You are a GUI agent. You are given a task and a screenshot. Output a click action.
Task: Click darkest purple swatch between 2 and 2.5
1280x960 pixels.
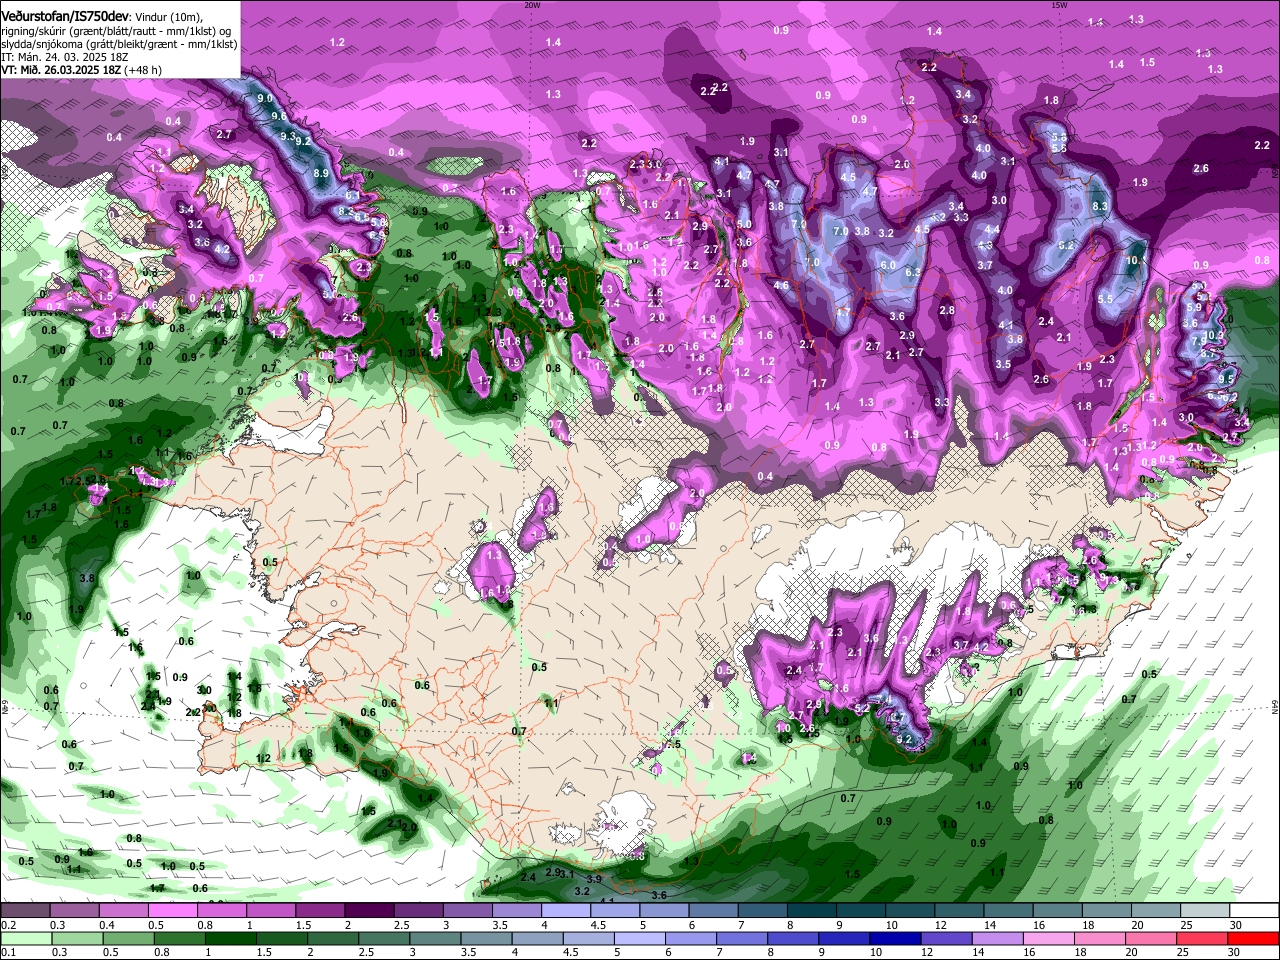[x=372, y=911]
